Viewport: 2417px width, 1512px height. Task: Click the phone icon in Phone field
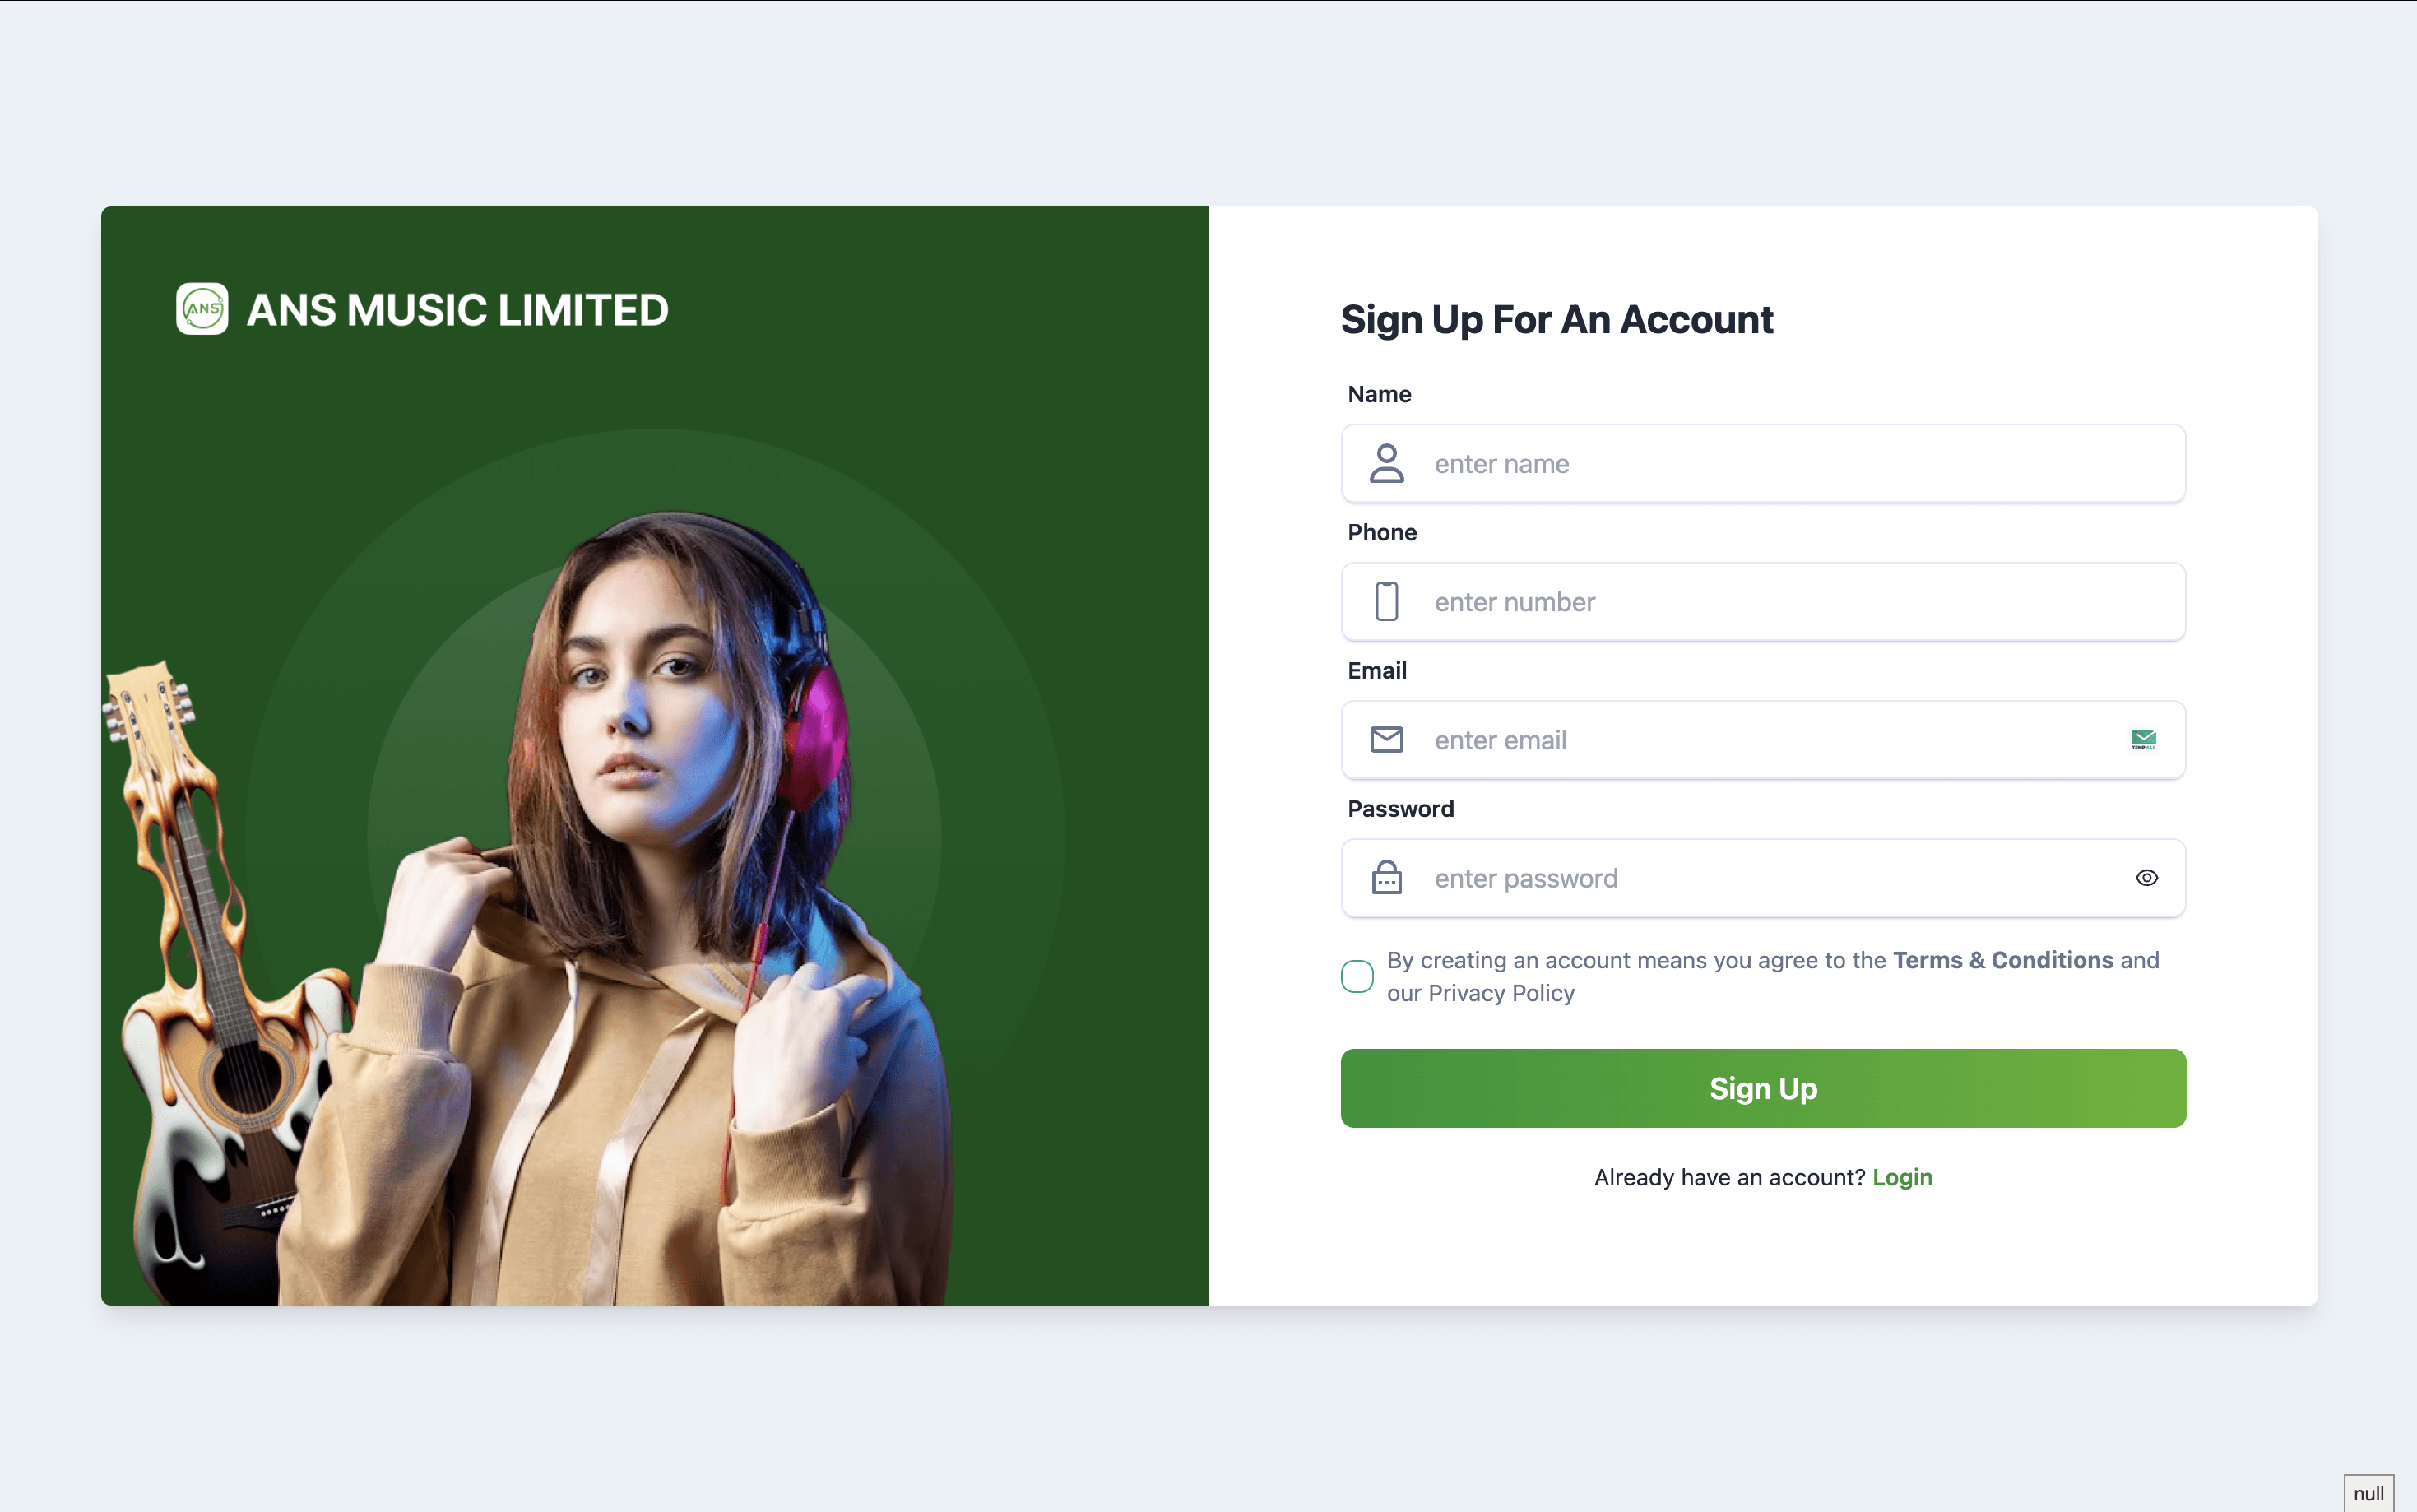pos(1386,601)
